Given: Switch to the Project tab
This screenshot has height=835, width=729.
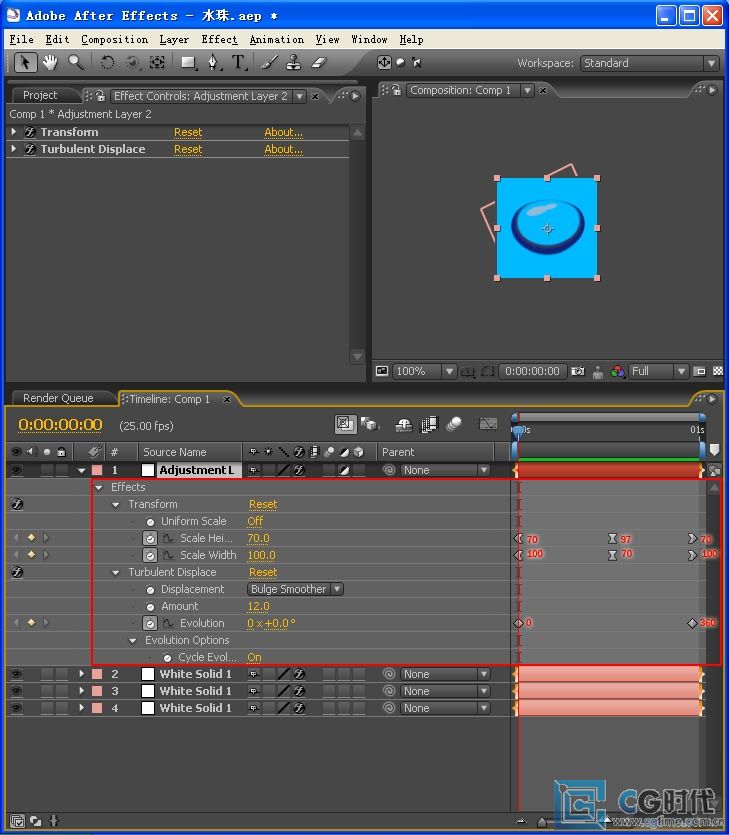Looking at the screenshot, I should click(x=40, y=95).
